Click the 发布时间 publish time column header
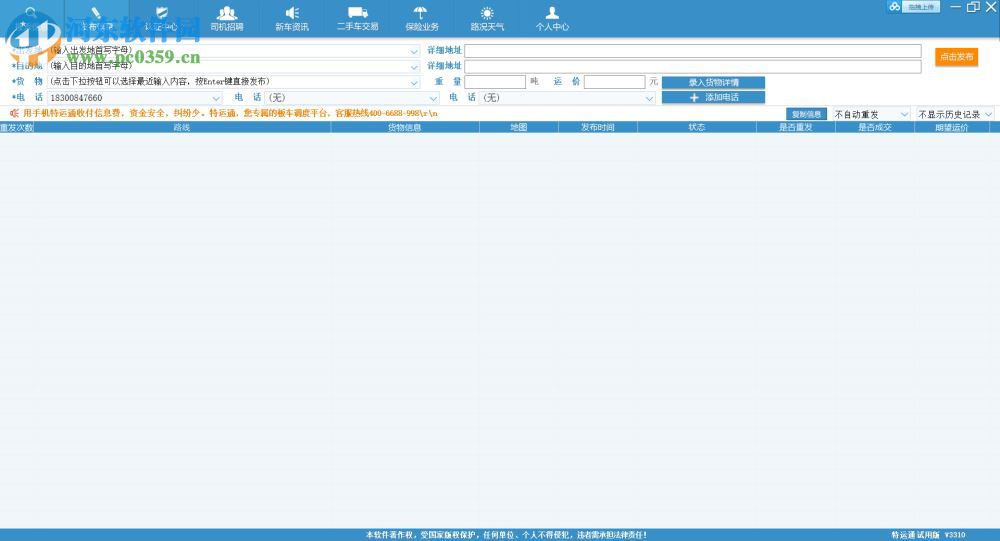This screenshot has height=541, width=1000. [598, 128]
